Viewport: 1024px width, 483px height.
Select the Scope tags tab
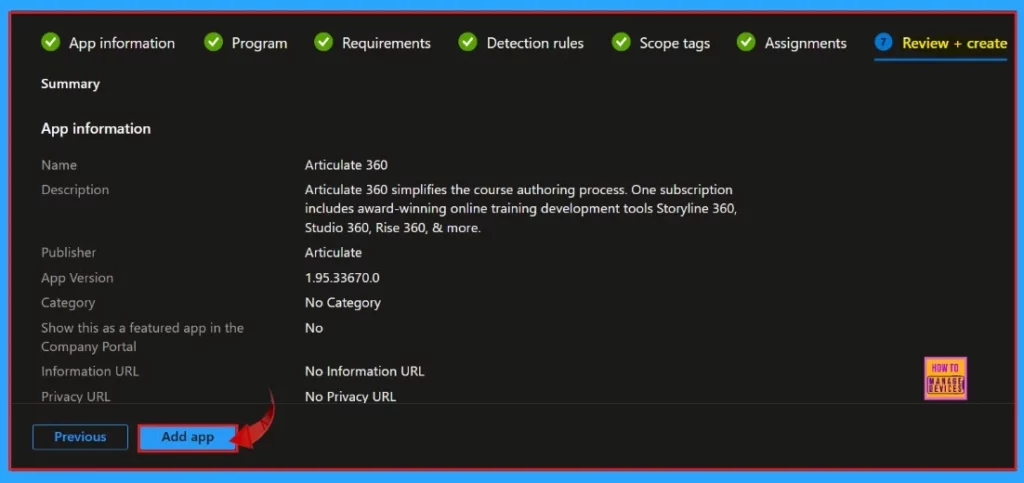coord(675,43)
